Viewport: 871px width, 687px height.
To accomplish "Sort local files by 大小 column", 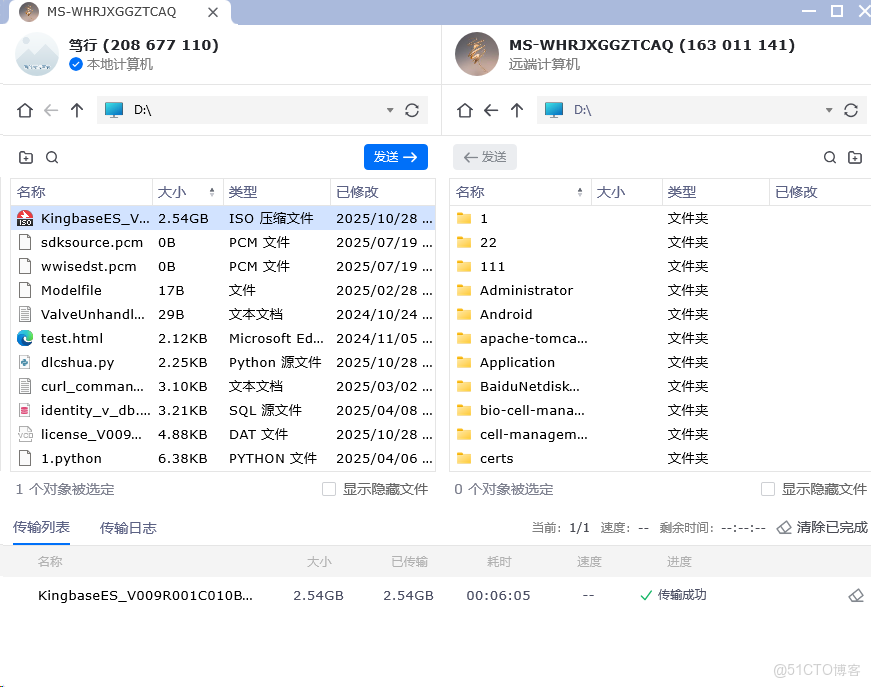I will (187, 192).
